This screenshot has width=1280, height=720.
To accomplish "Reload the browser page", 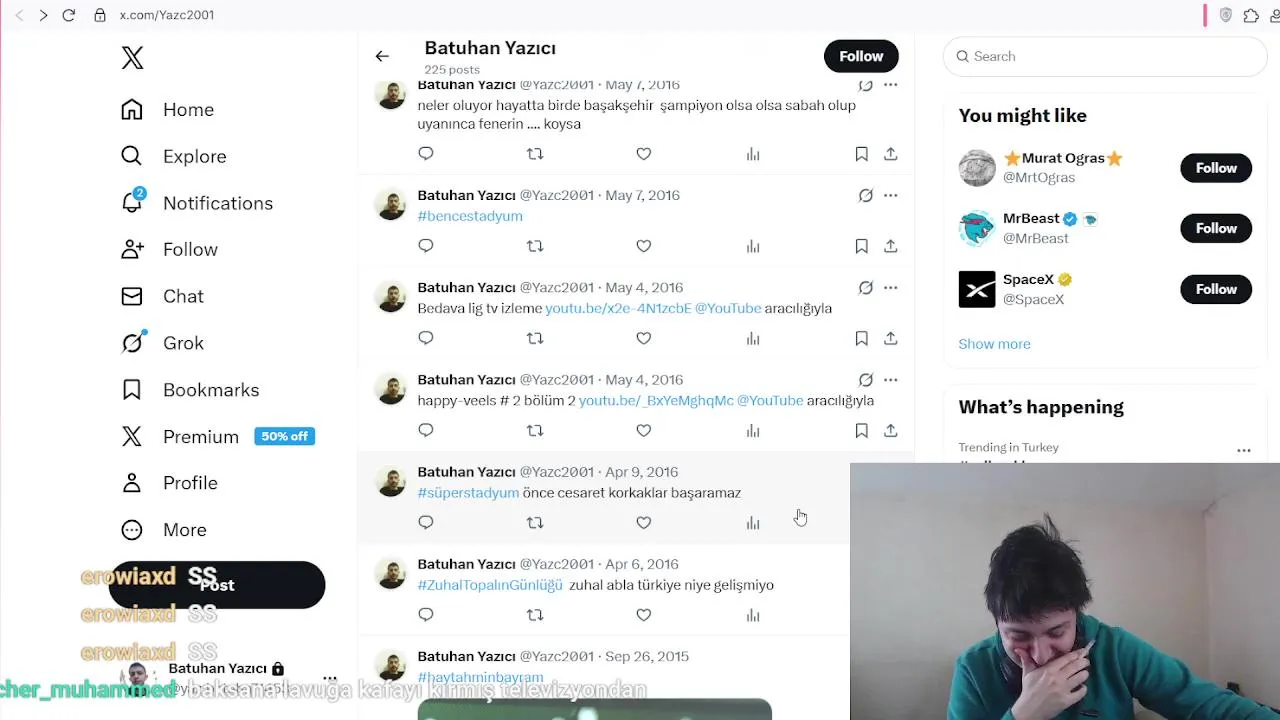I will pos(68,15).
